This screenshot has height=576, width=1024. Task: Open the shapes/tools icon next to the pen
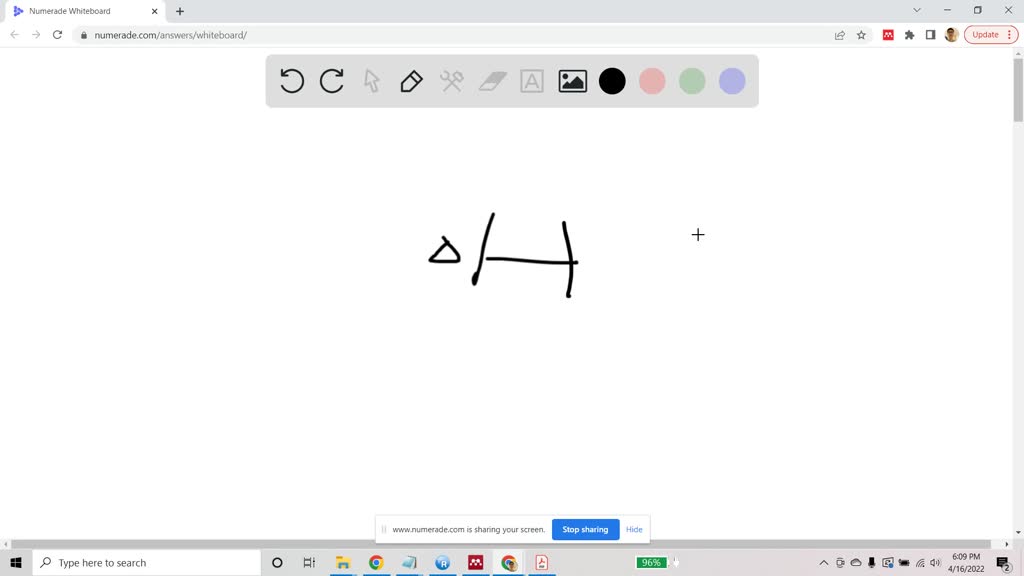(451, 81)
